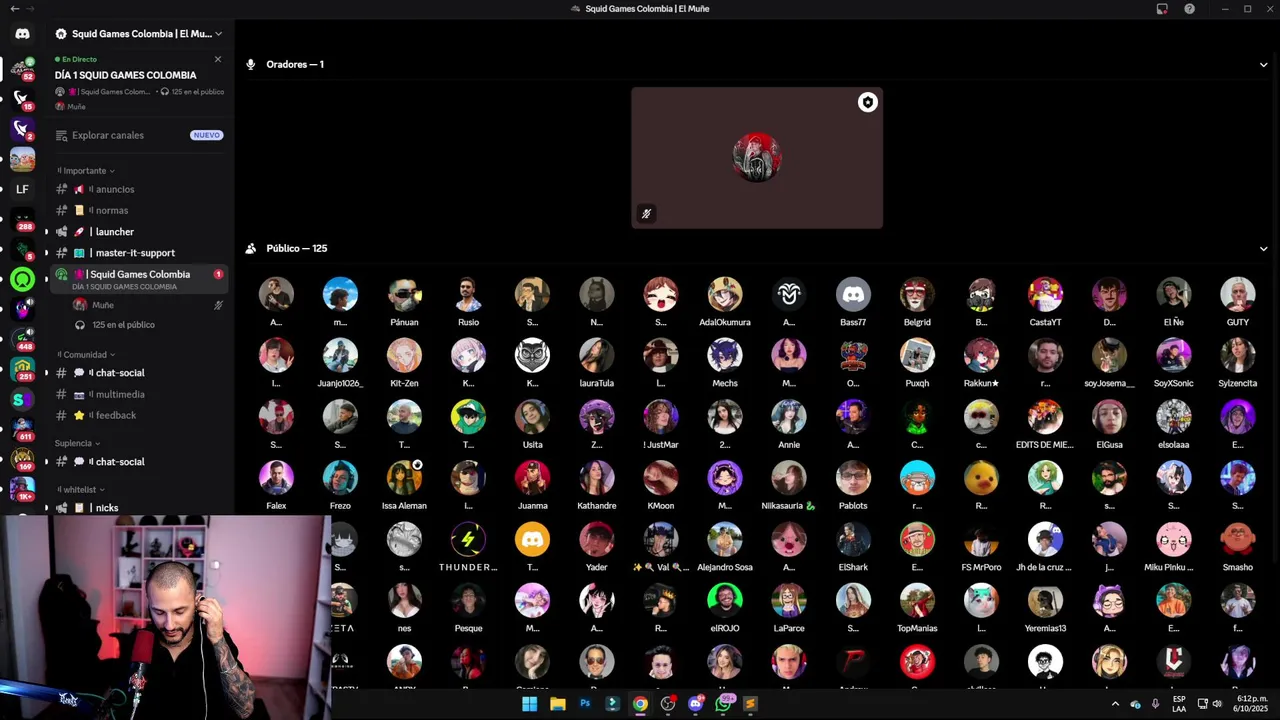1280x720 pixels.
Task: Open DÍA 1 SQUID GAMES COLOMBIA event title
Action: pyautogui.click(x=125, y=75)
